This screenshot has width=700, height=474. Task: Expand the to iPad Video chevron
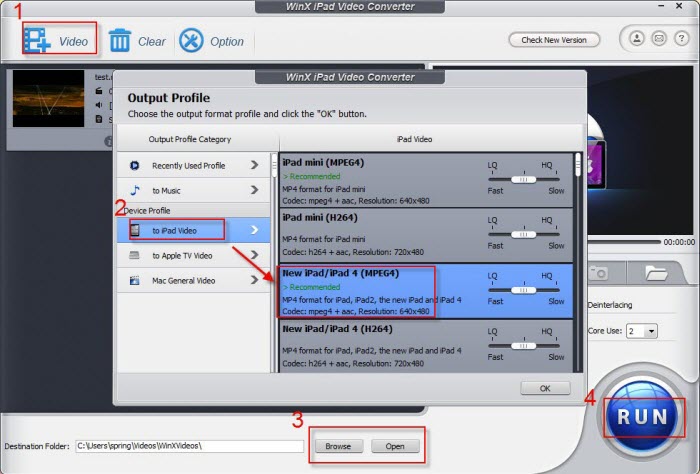254,230
